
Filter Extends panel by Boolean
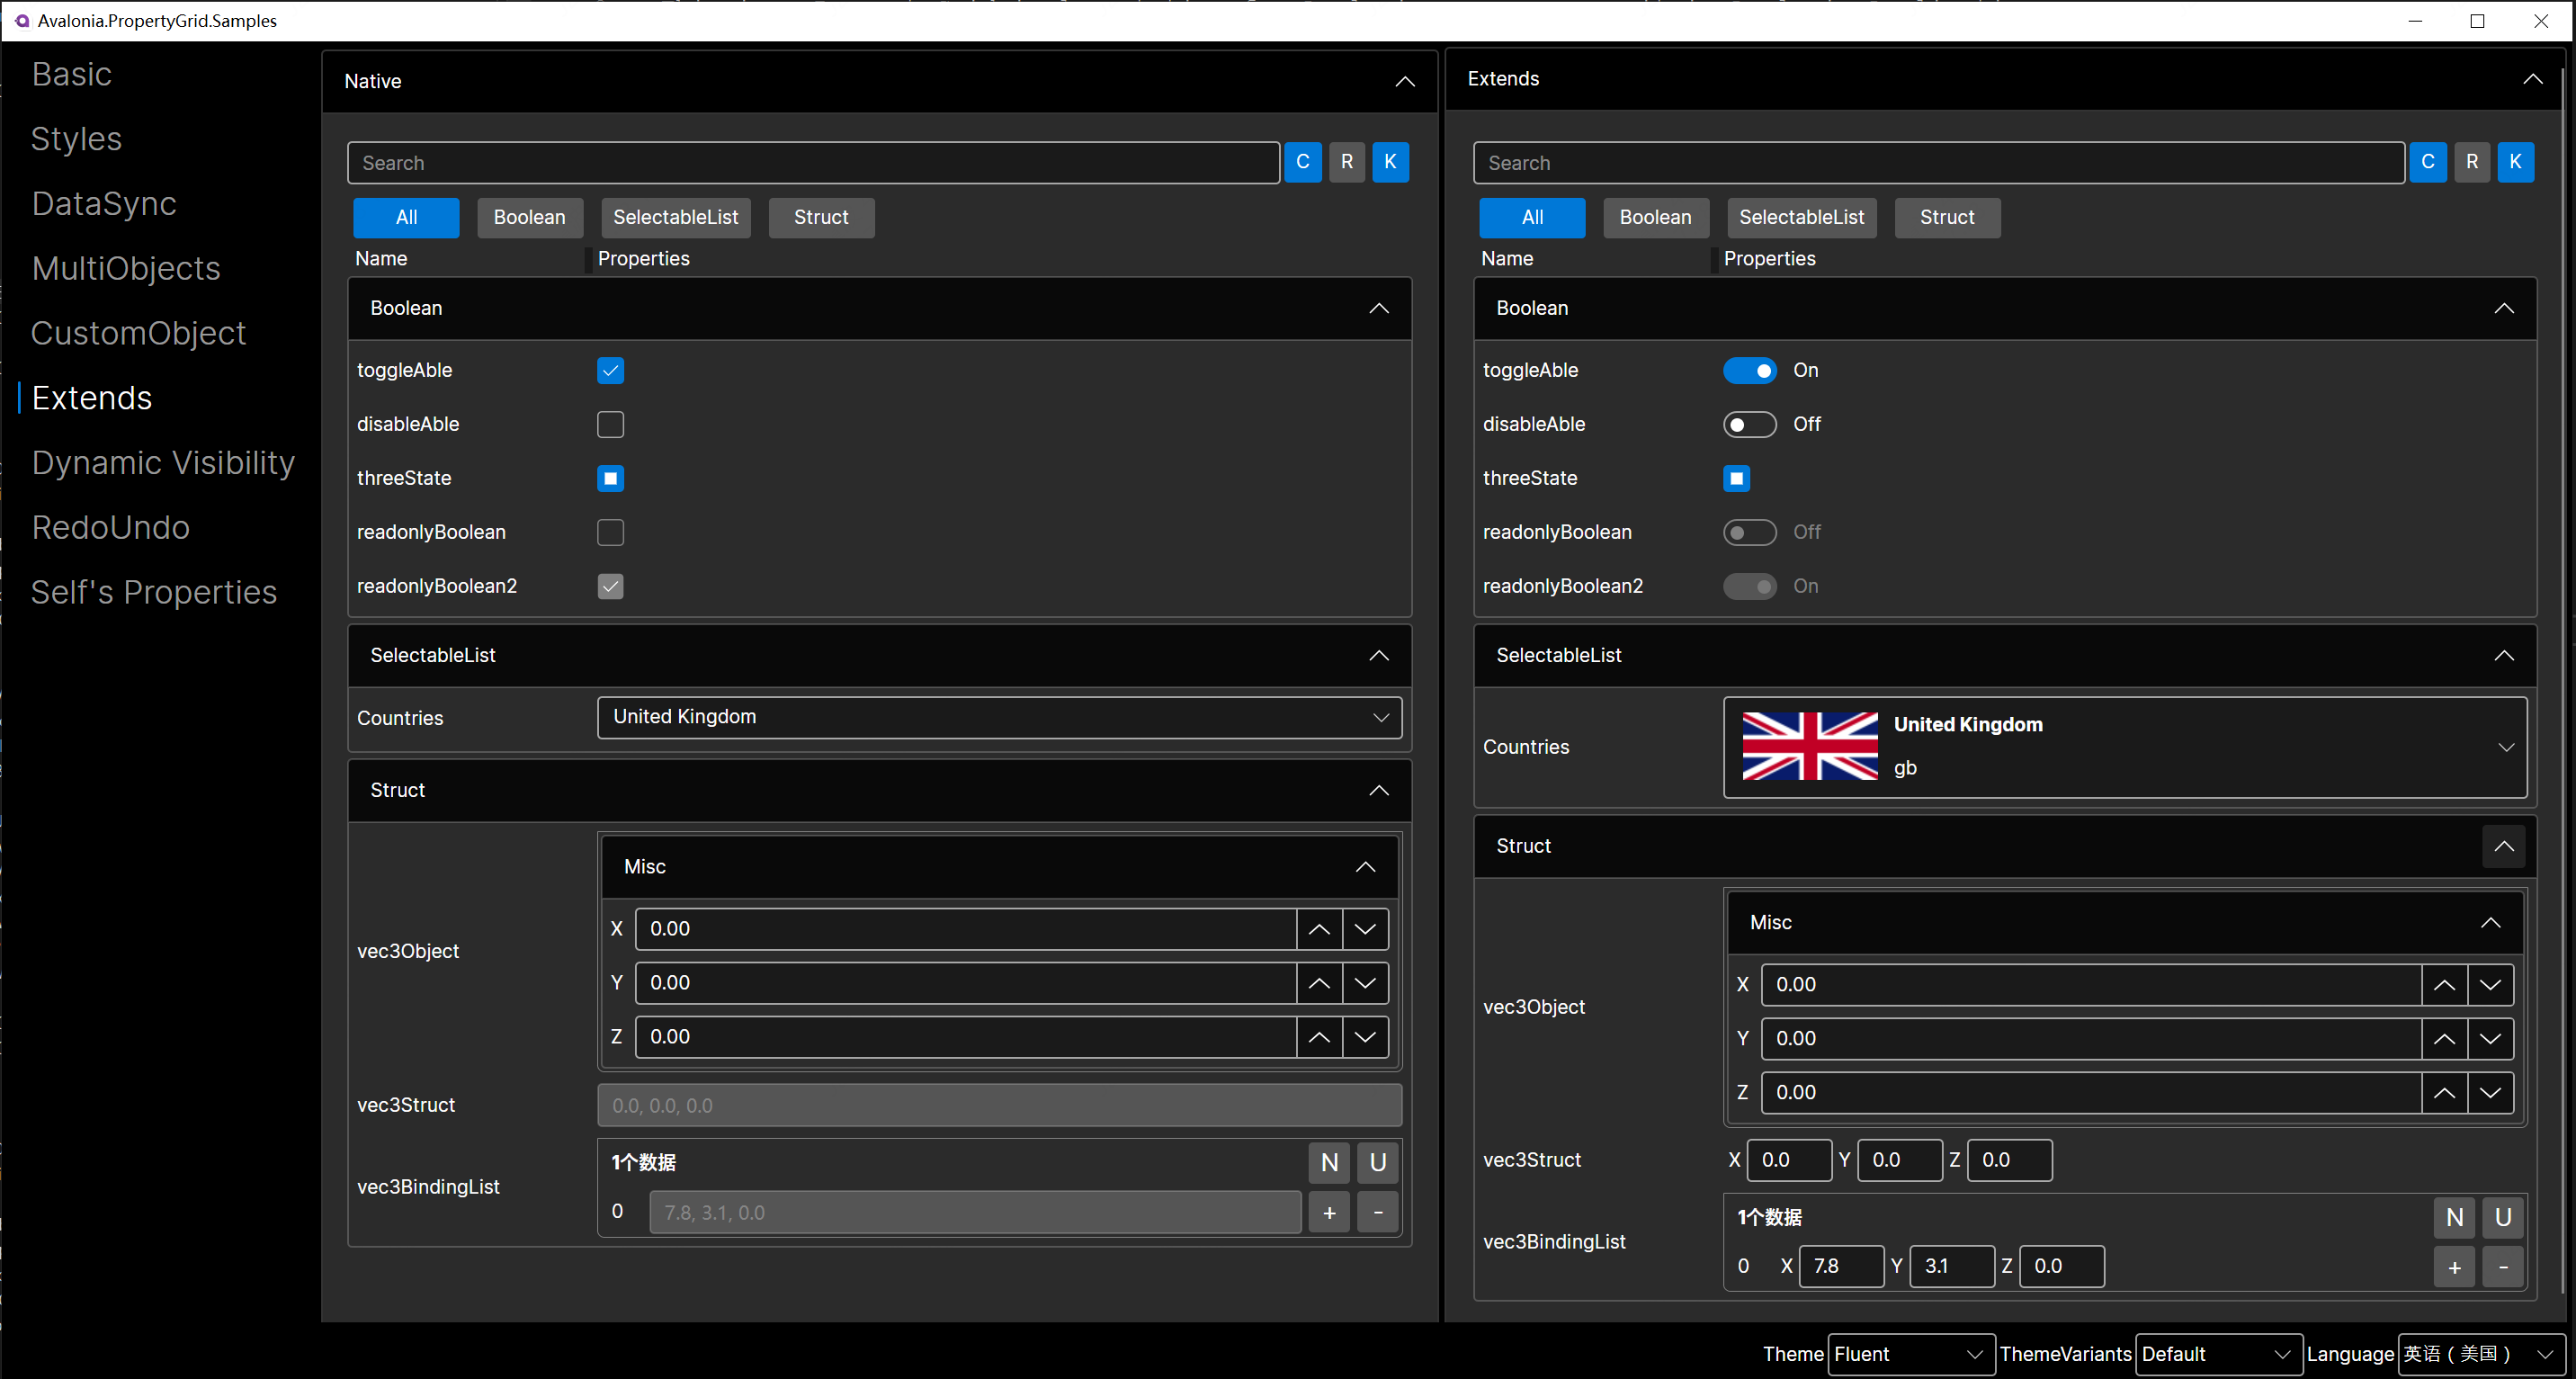click(1655, 217)
